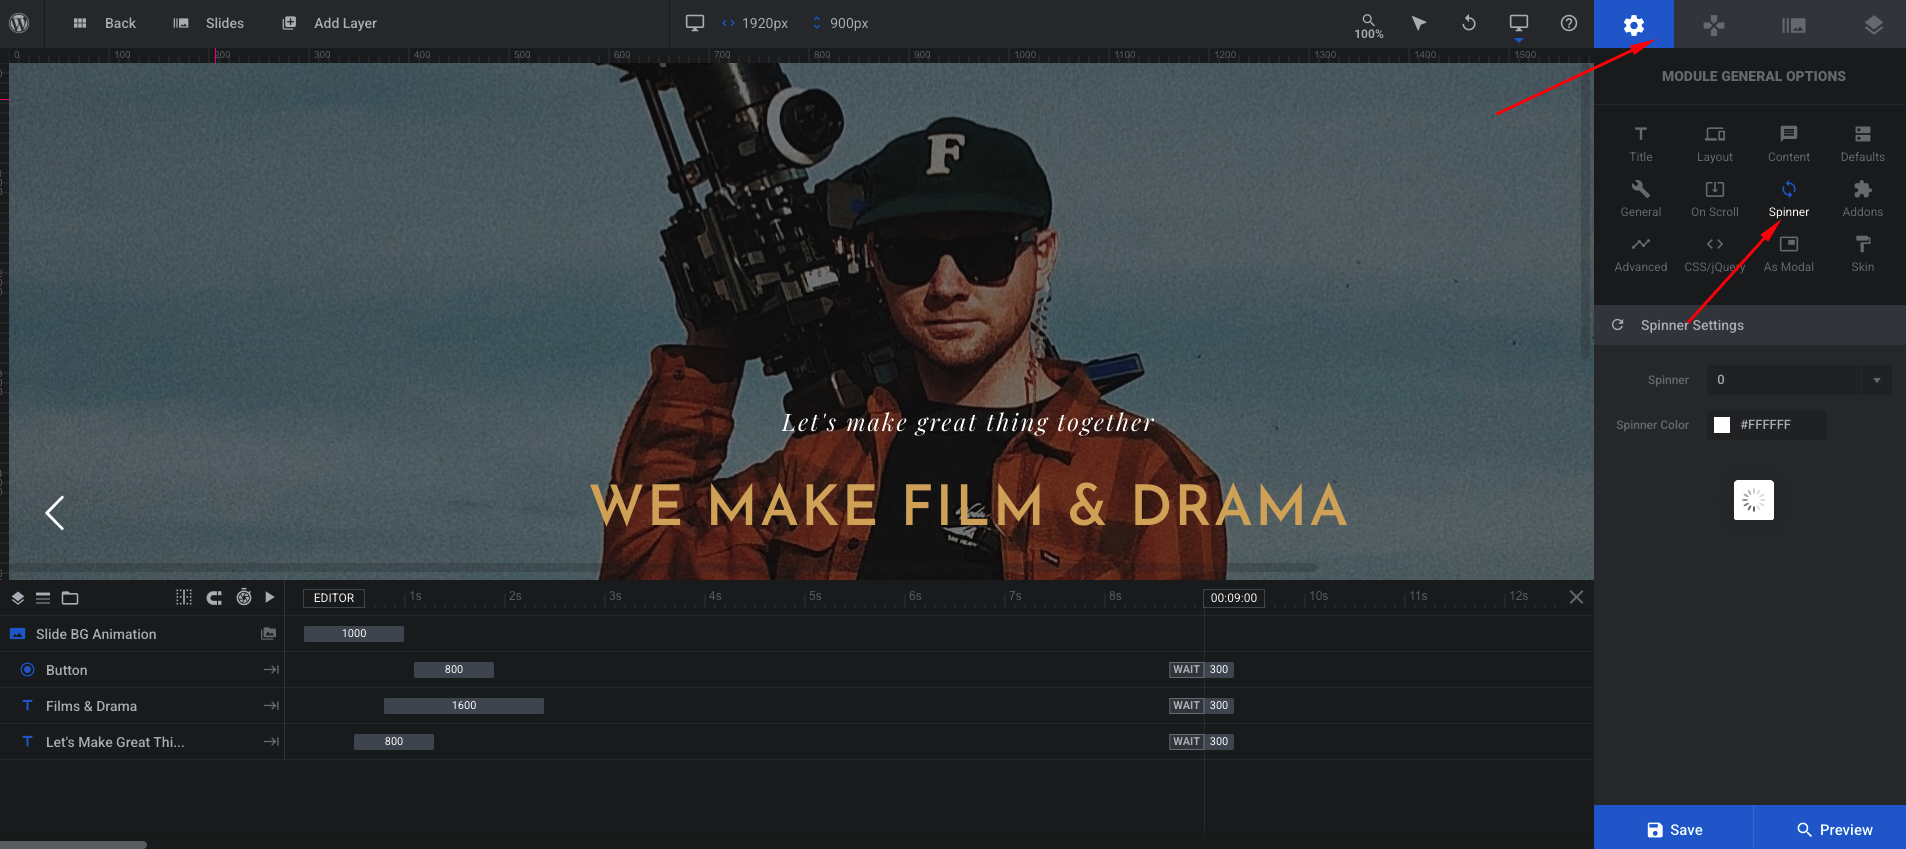
Task: Click the timeline layers stack icon
Action: (x=18, y=598)
